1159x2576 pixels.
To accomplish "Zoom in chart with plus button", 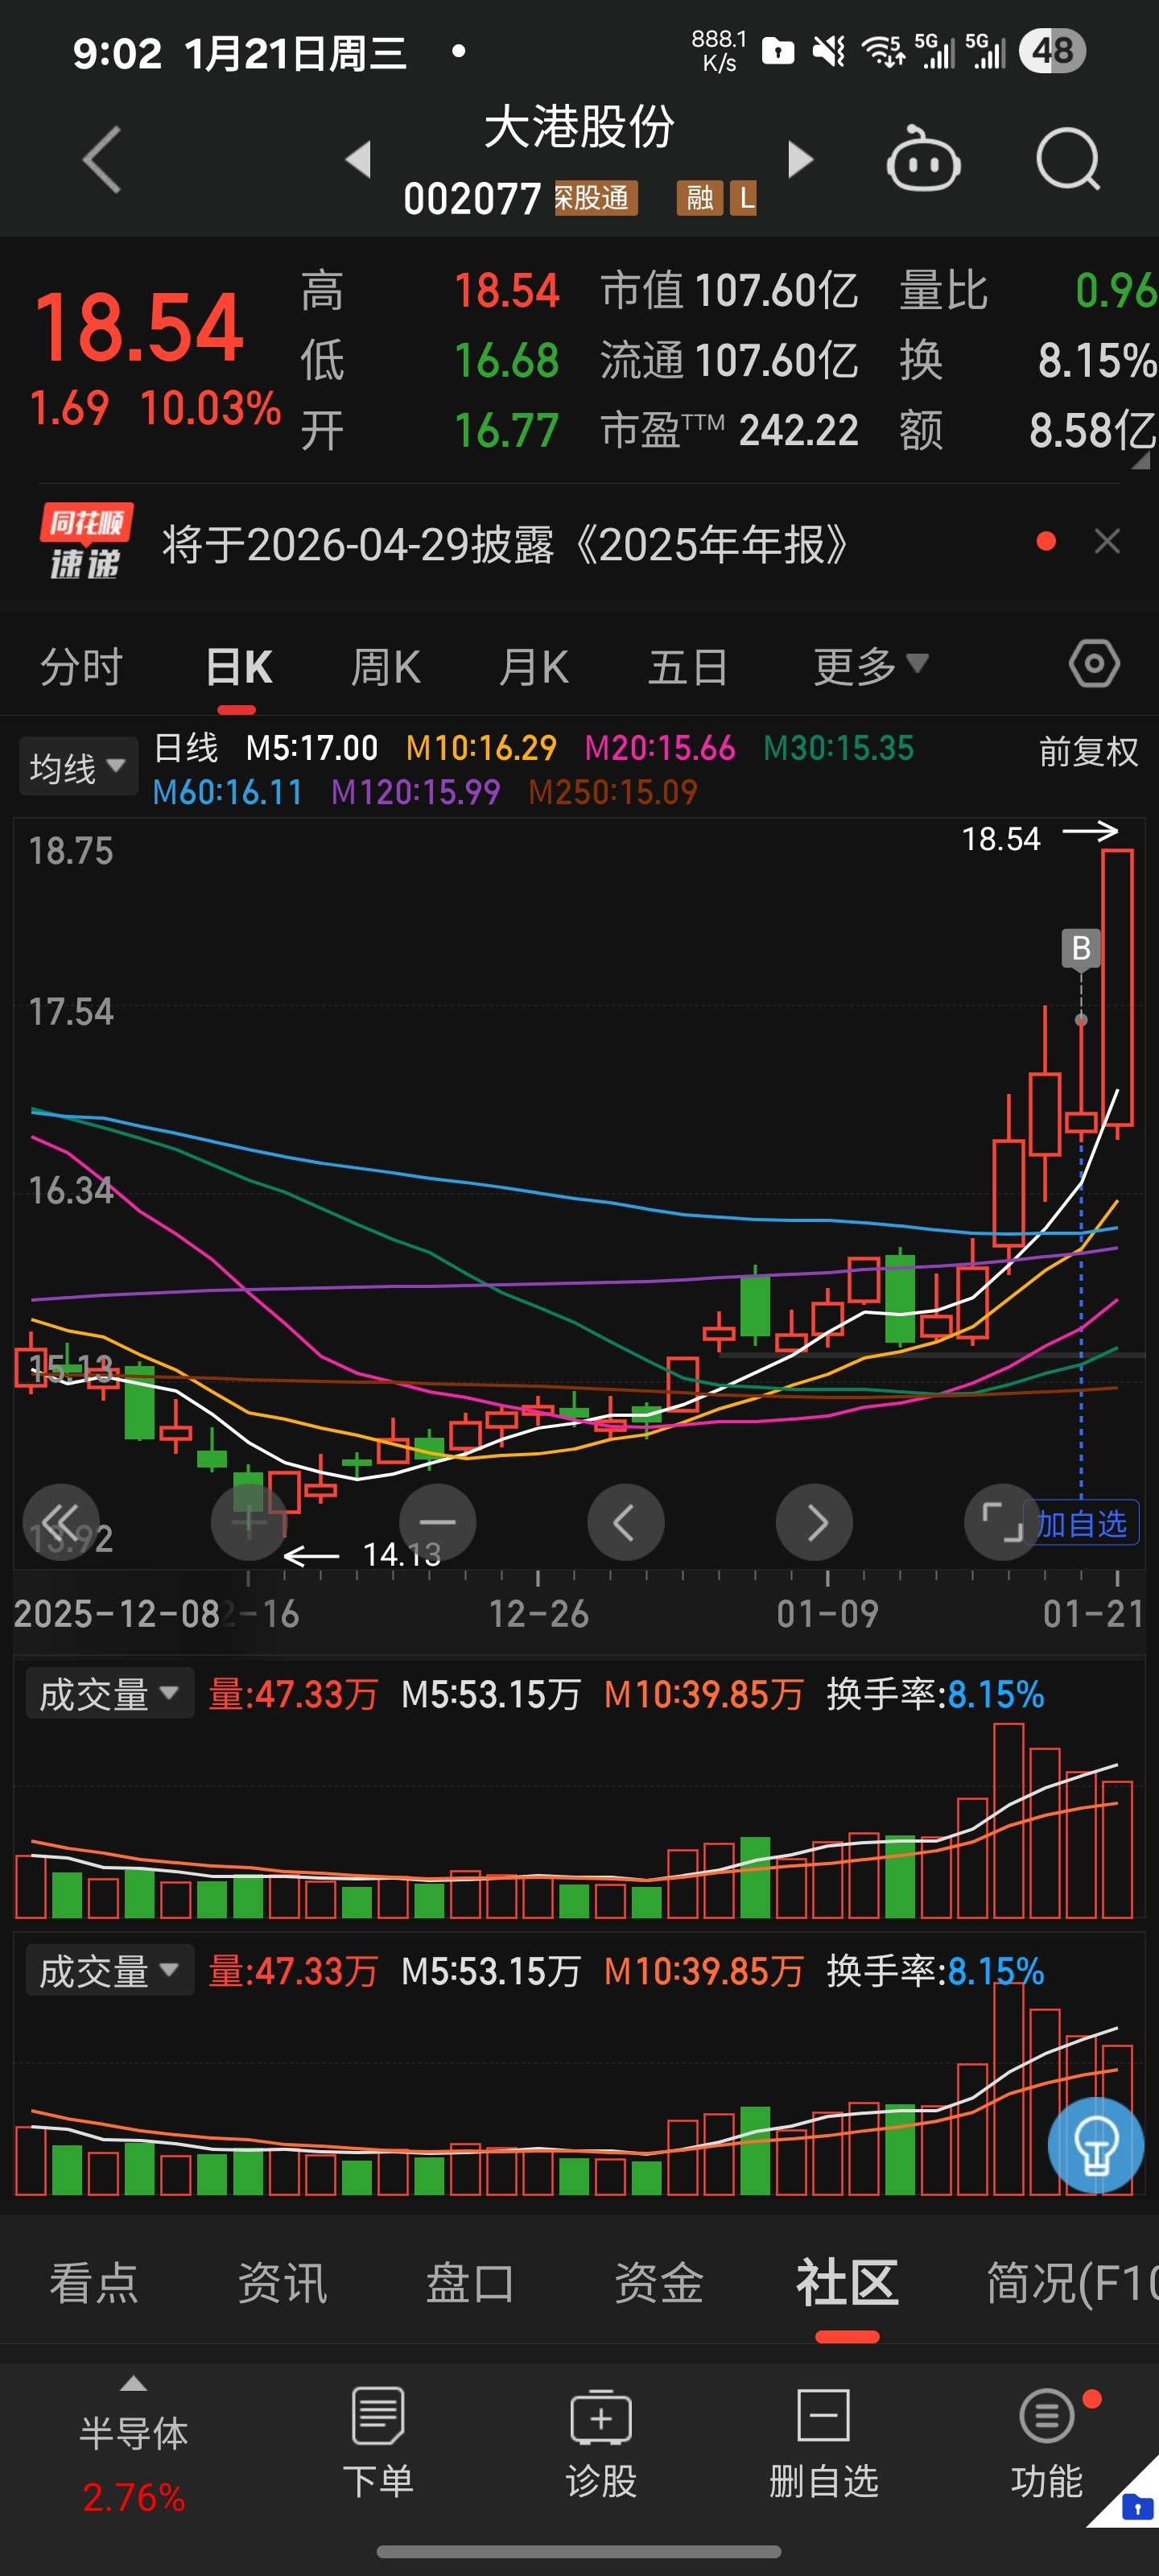I will [249, 1522].
